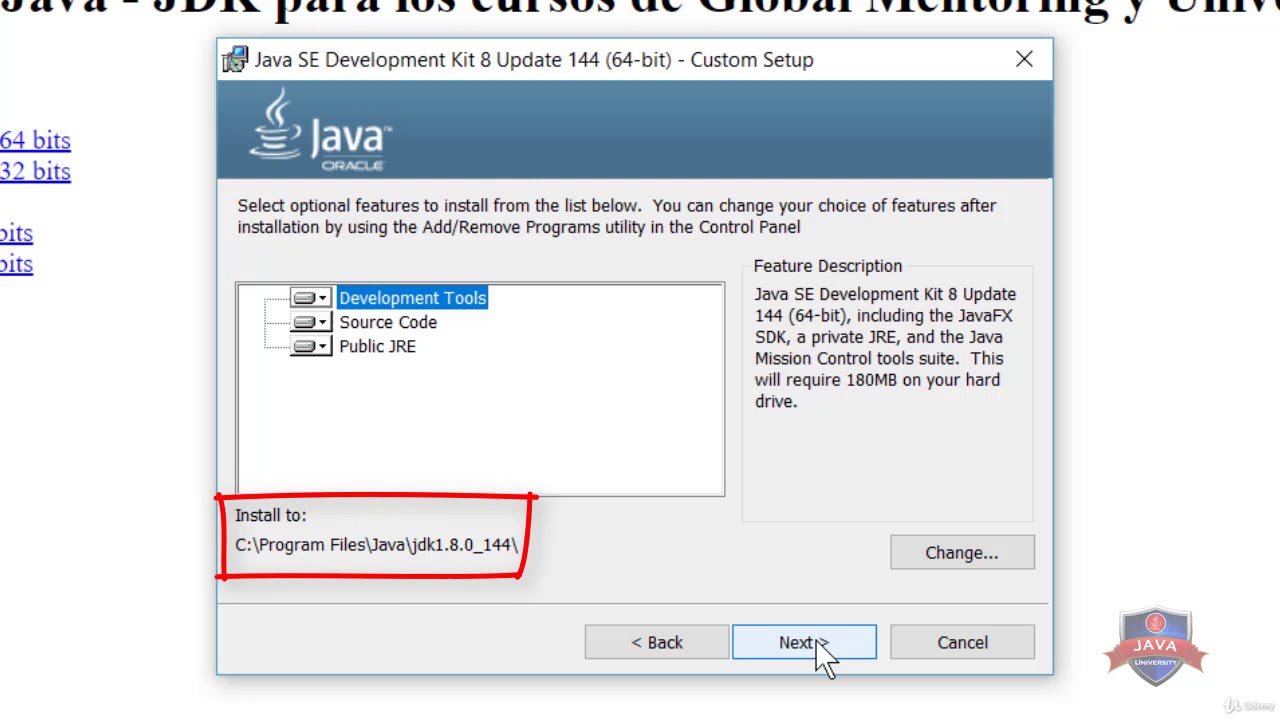Click the Java installer title bar icon

click(x=235, y=60)
